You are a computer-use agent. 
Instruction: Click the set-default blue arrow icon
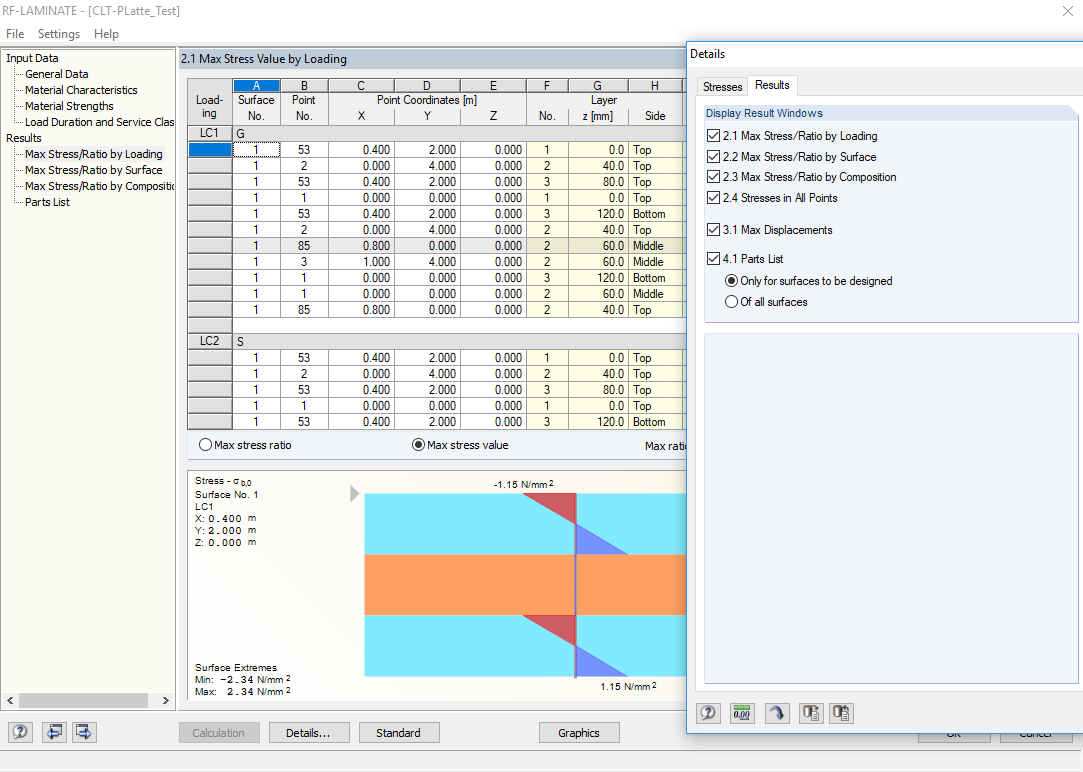(x=777, y=713)
